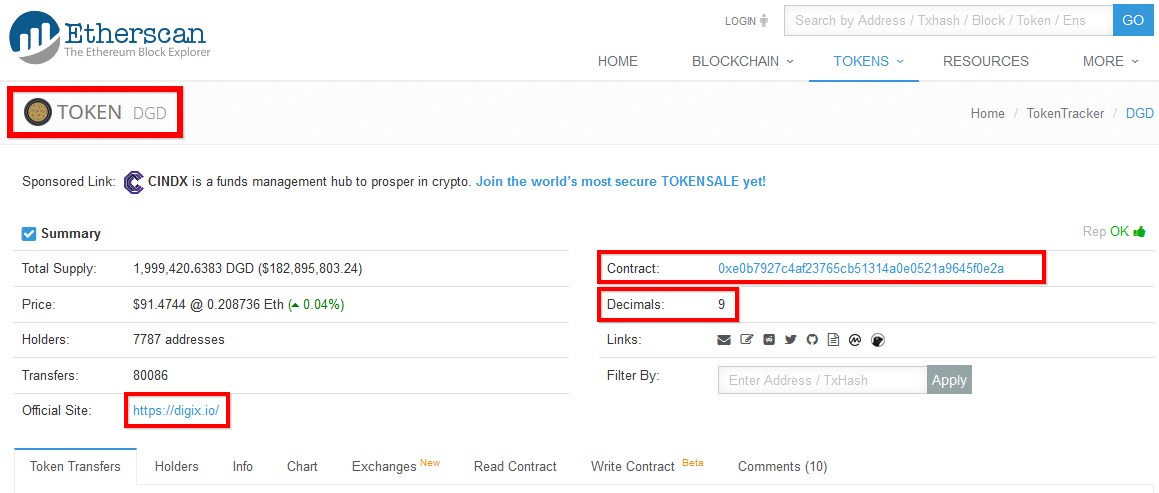Follow the Join TOKENSALE sponsored link
Screen dimensions: 1159x493
(621, 181)
